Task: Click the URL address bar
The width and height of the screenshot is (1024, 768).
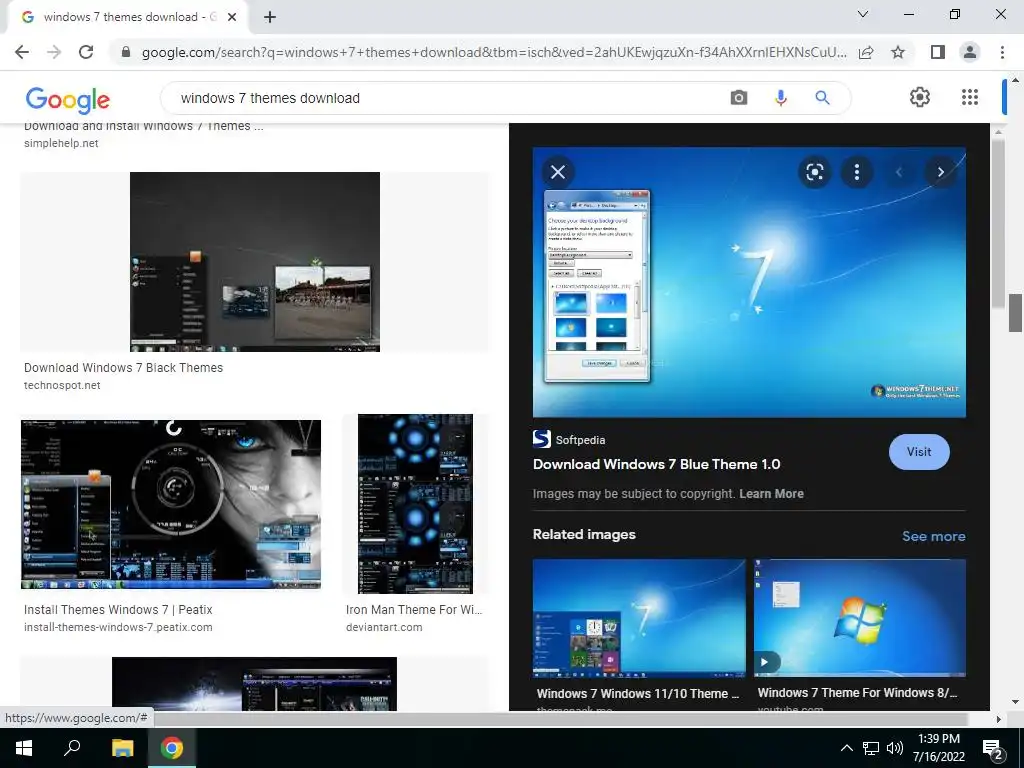Action: point(493,52)
